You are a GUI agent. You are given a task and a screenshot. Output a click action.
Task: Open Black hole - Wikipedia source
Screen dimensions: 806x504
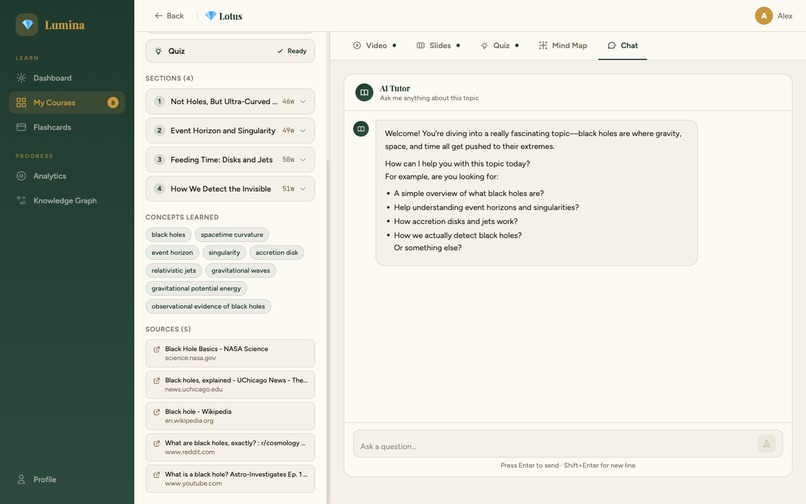coord(230,416)
